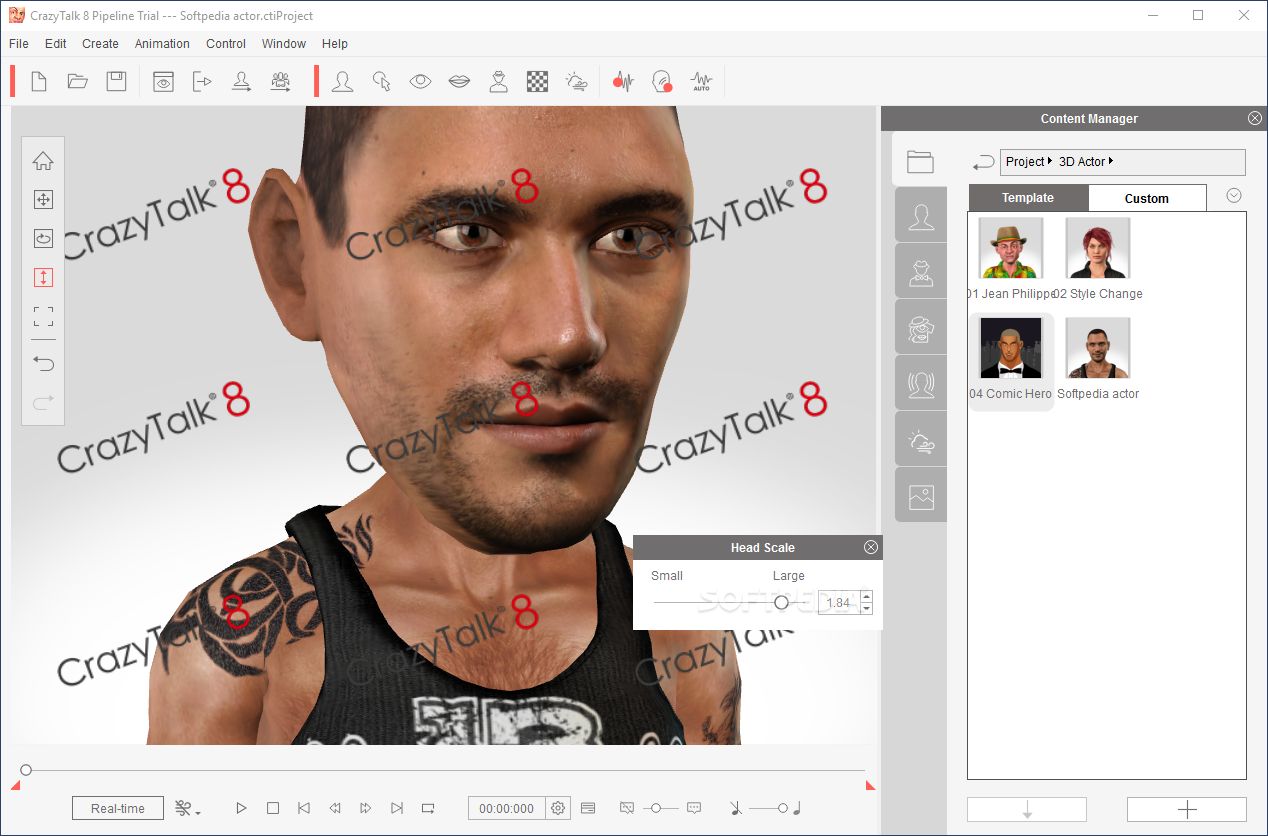
Task: Go back one level in Content Manager
Action: pos(984,162)
